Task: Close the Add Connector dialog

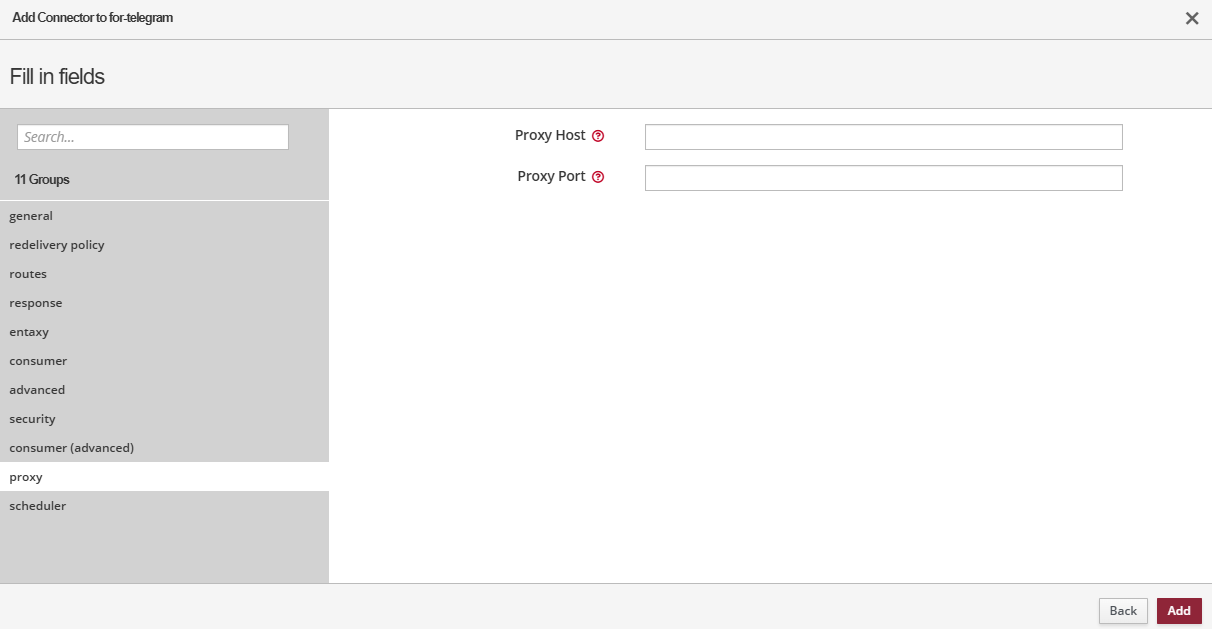Action: [x=1191, y=18]
